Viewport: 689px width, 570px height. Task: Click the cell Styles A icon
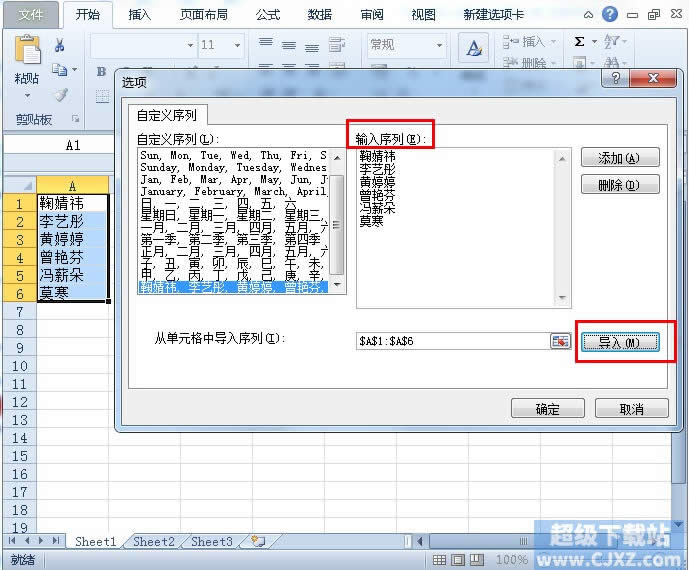click(473, 47)
